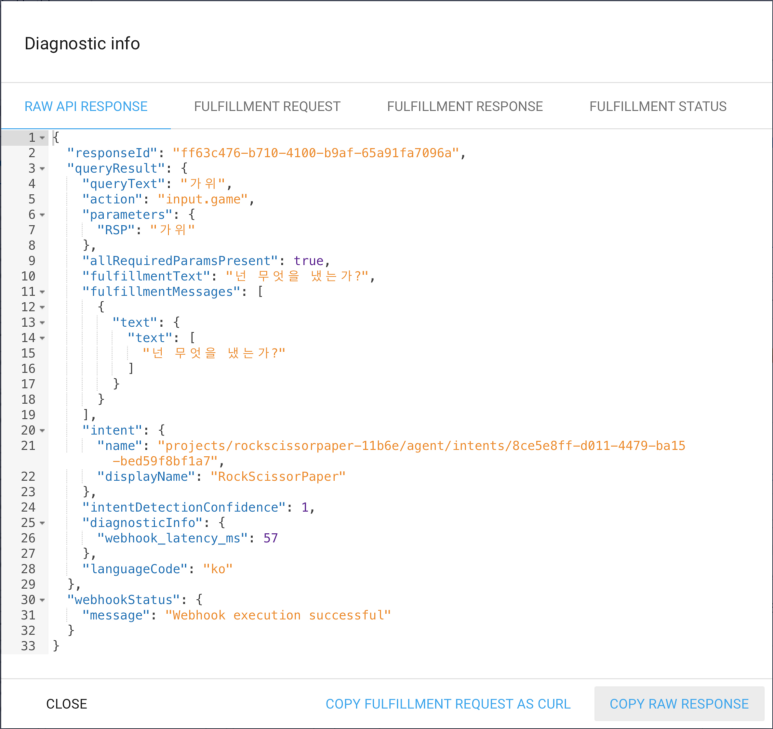773x729 pixels.
Task: Collapse the root object fold arrow on line 1
Action: 42,137
